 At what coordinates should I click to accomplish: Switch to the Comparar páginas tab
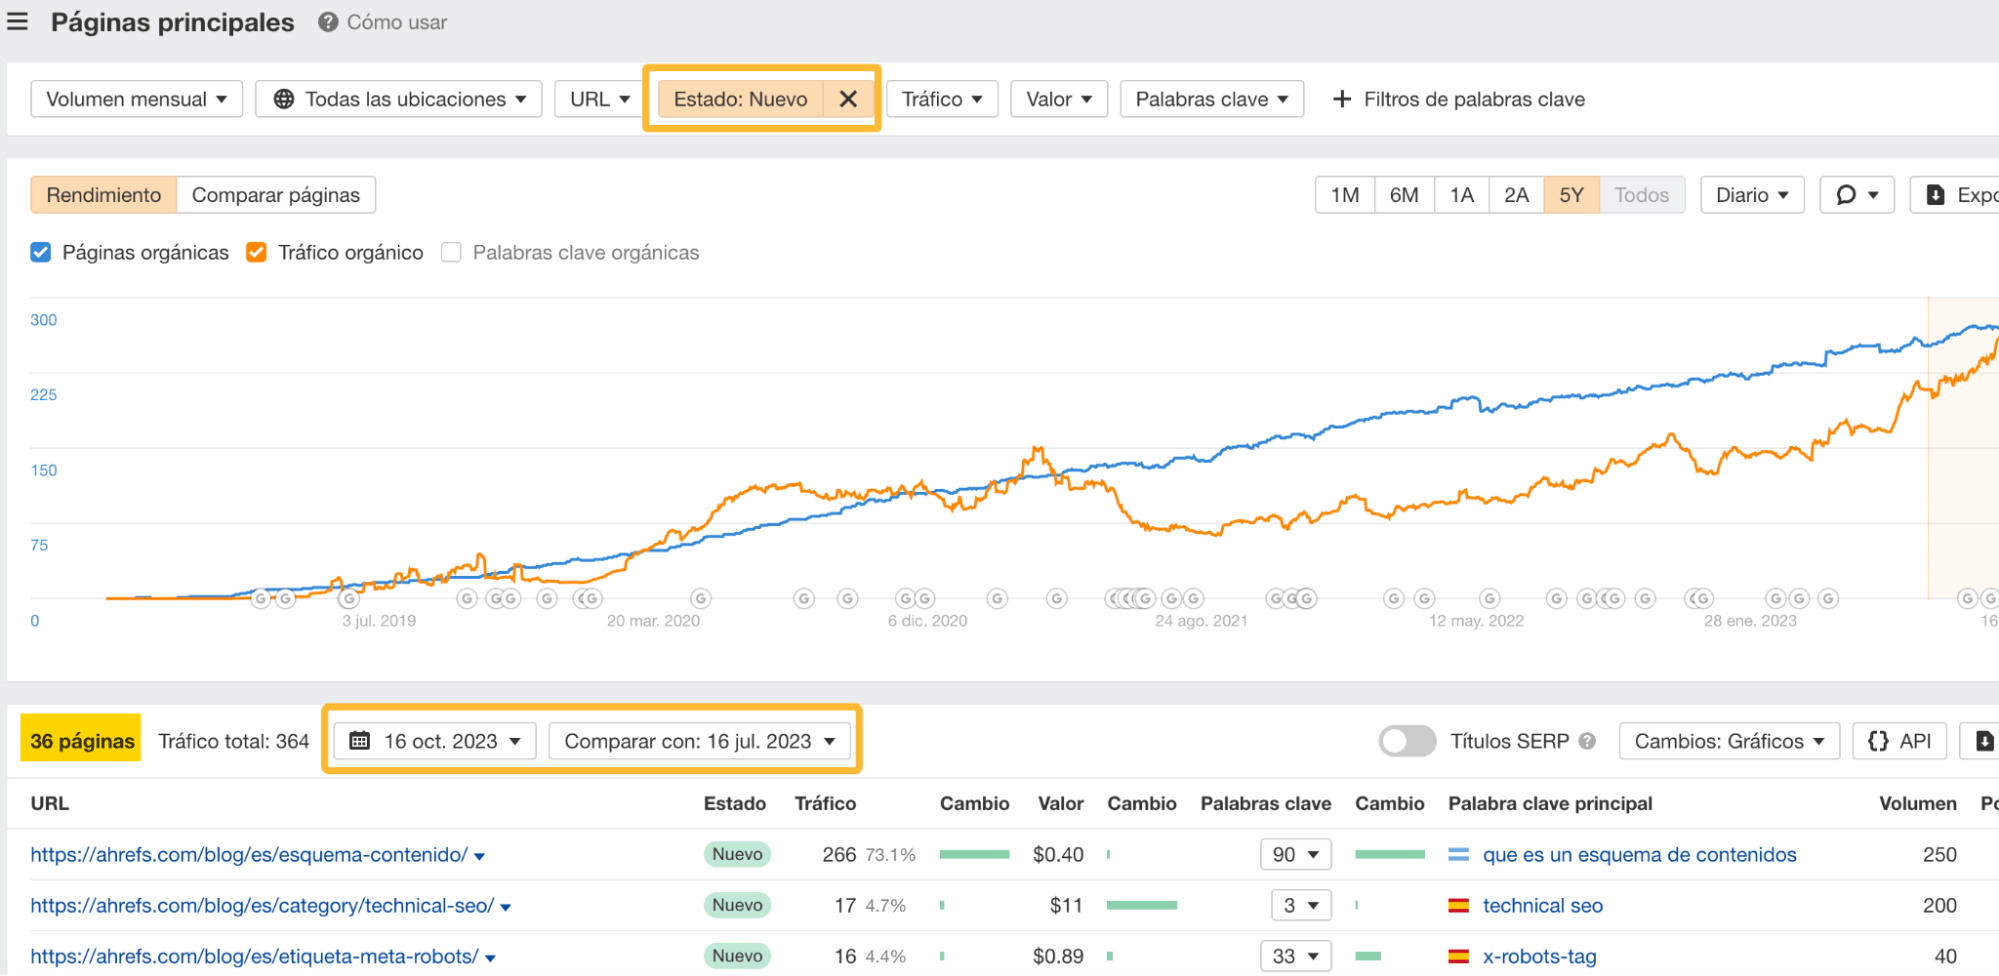click(x=276, y=194)
